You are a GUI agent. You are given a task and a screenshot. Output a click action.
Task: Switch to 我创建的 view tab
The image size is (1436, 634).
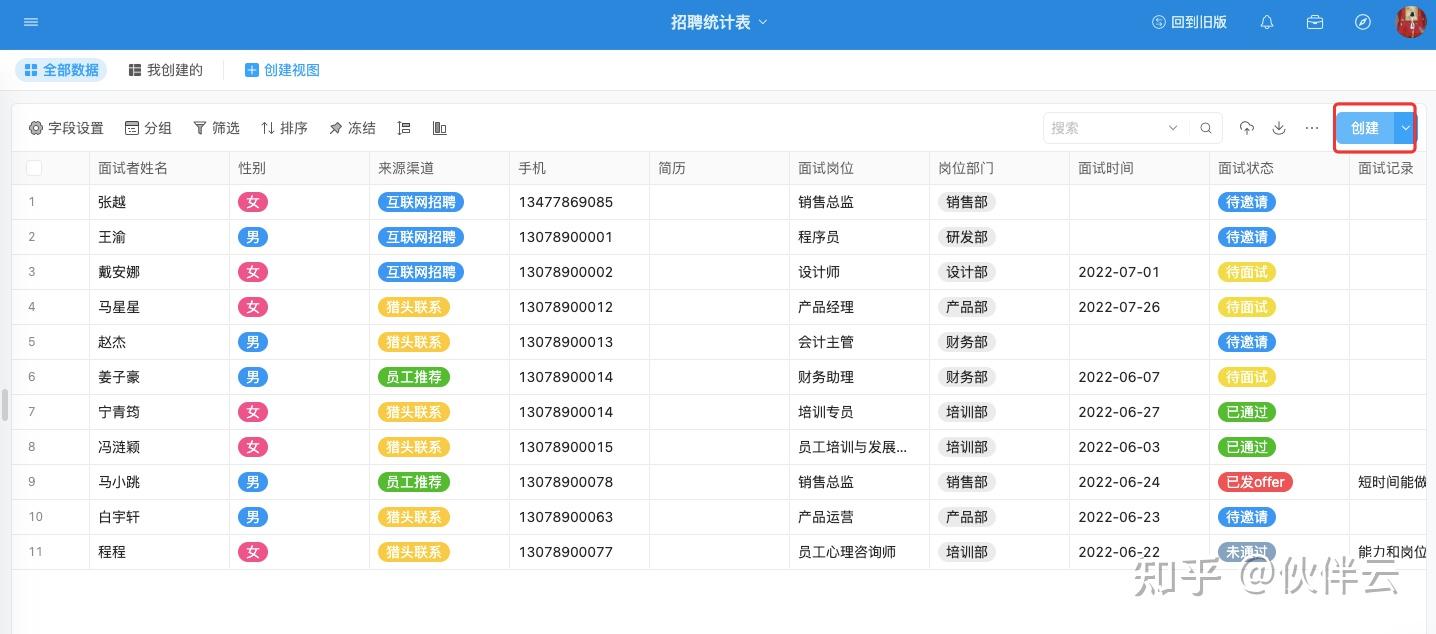[x=165, y=70]
